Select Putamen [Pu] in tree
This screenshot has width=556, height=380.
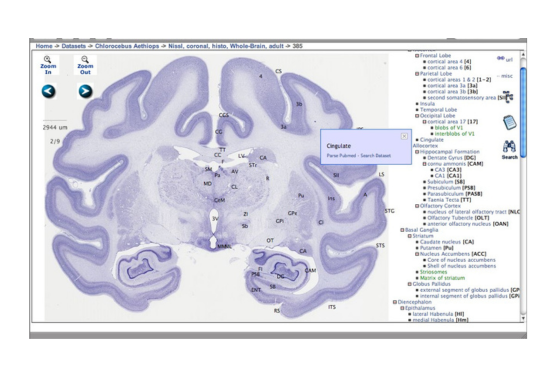(437, 248)
